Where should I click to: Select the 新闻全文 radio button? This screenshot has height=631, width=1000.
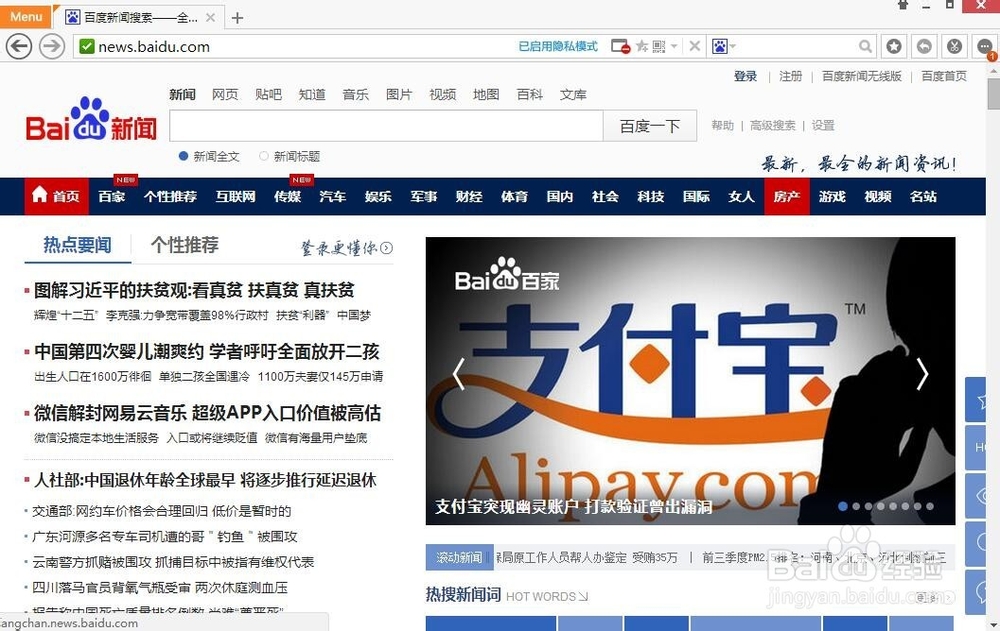coord(183,156)
